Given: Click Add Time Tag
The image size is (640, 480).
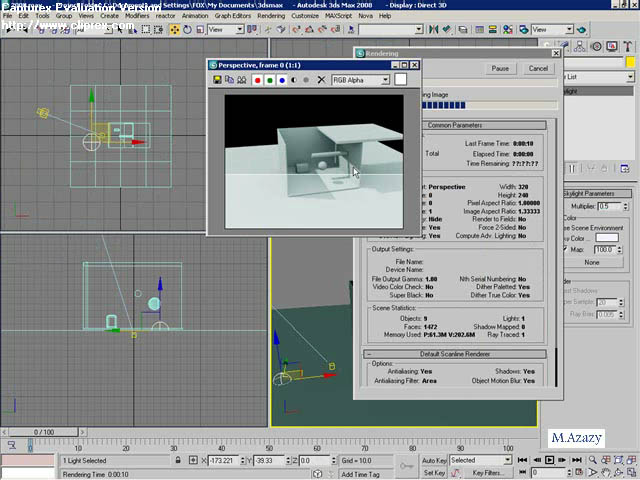Looking at the screenshot, I should [360, 474].
